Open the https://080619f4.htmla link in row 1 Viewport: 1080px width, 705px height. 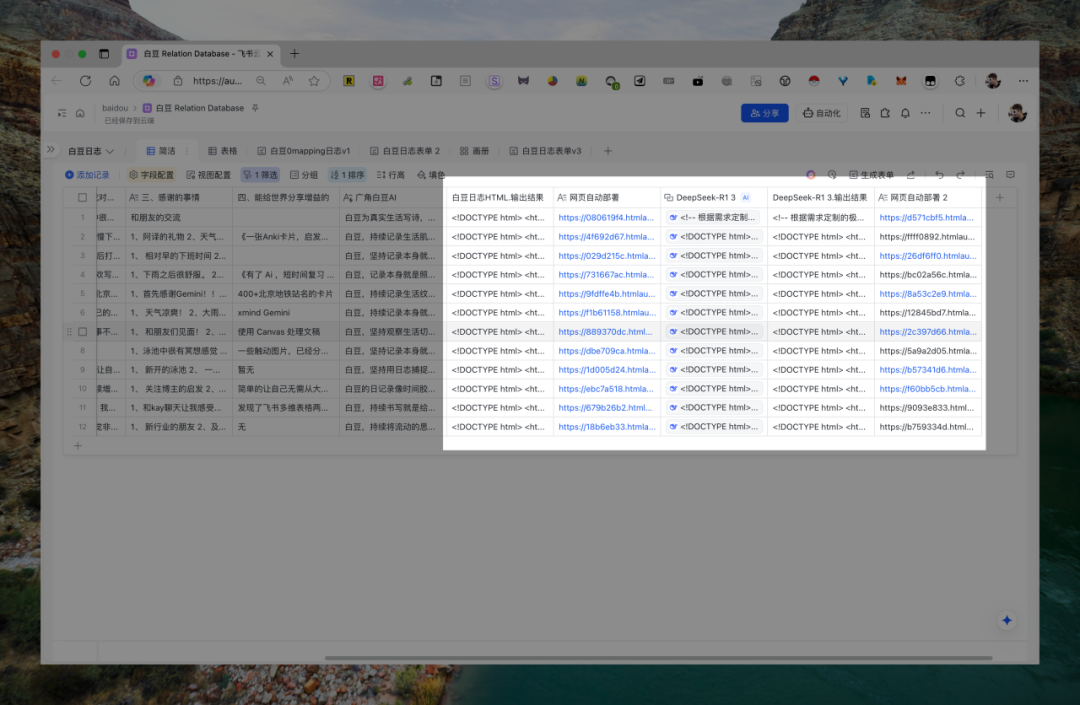(605, 218)
